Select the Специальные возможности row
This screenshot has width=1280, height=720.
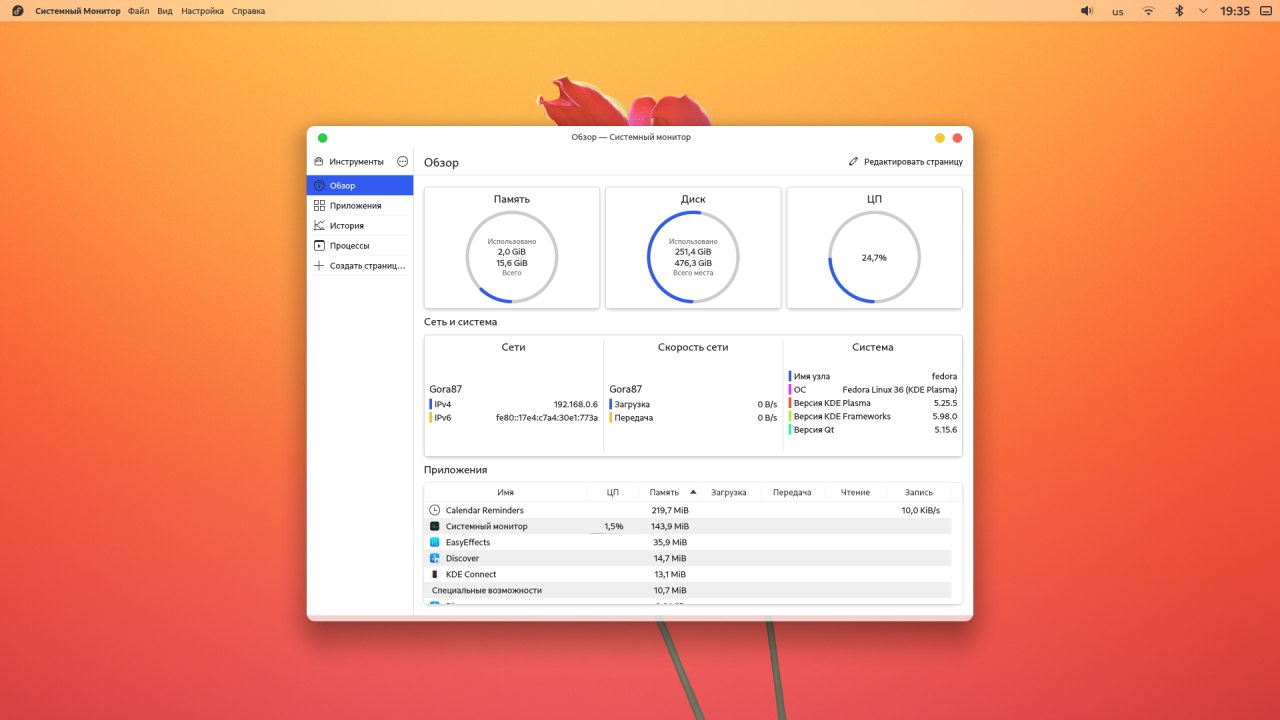(x=688, y=590)
